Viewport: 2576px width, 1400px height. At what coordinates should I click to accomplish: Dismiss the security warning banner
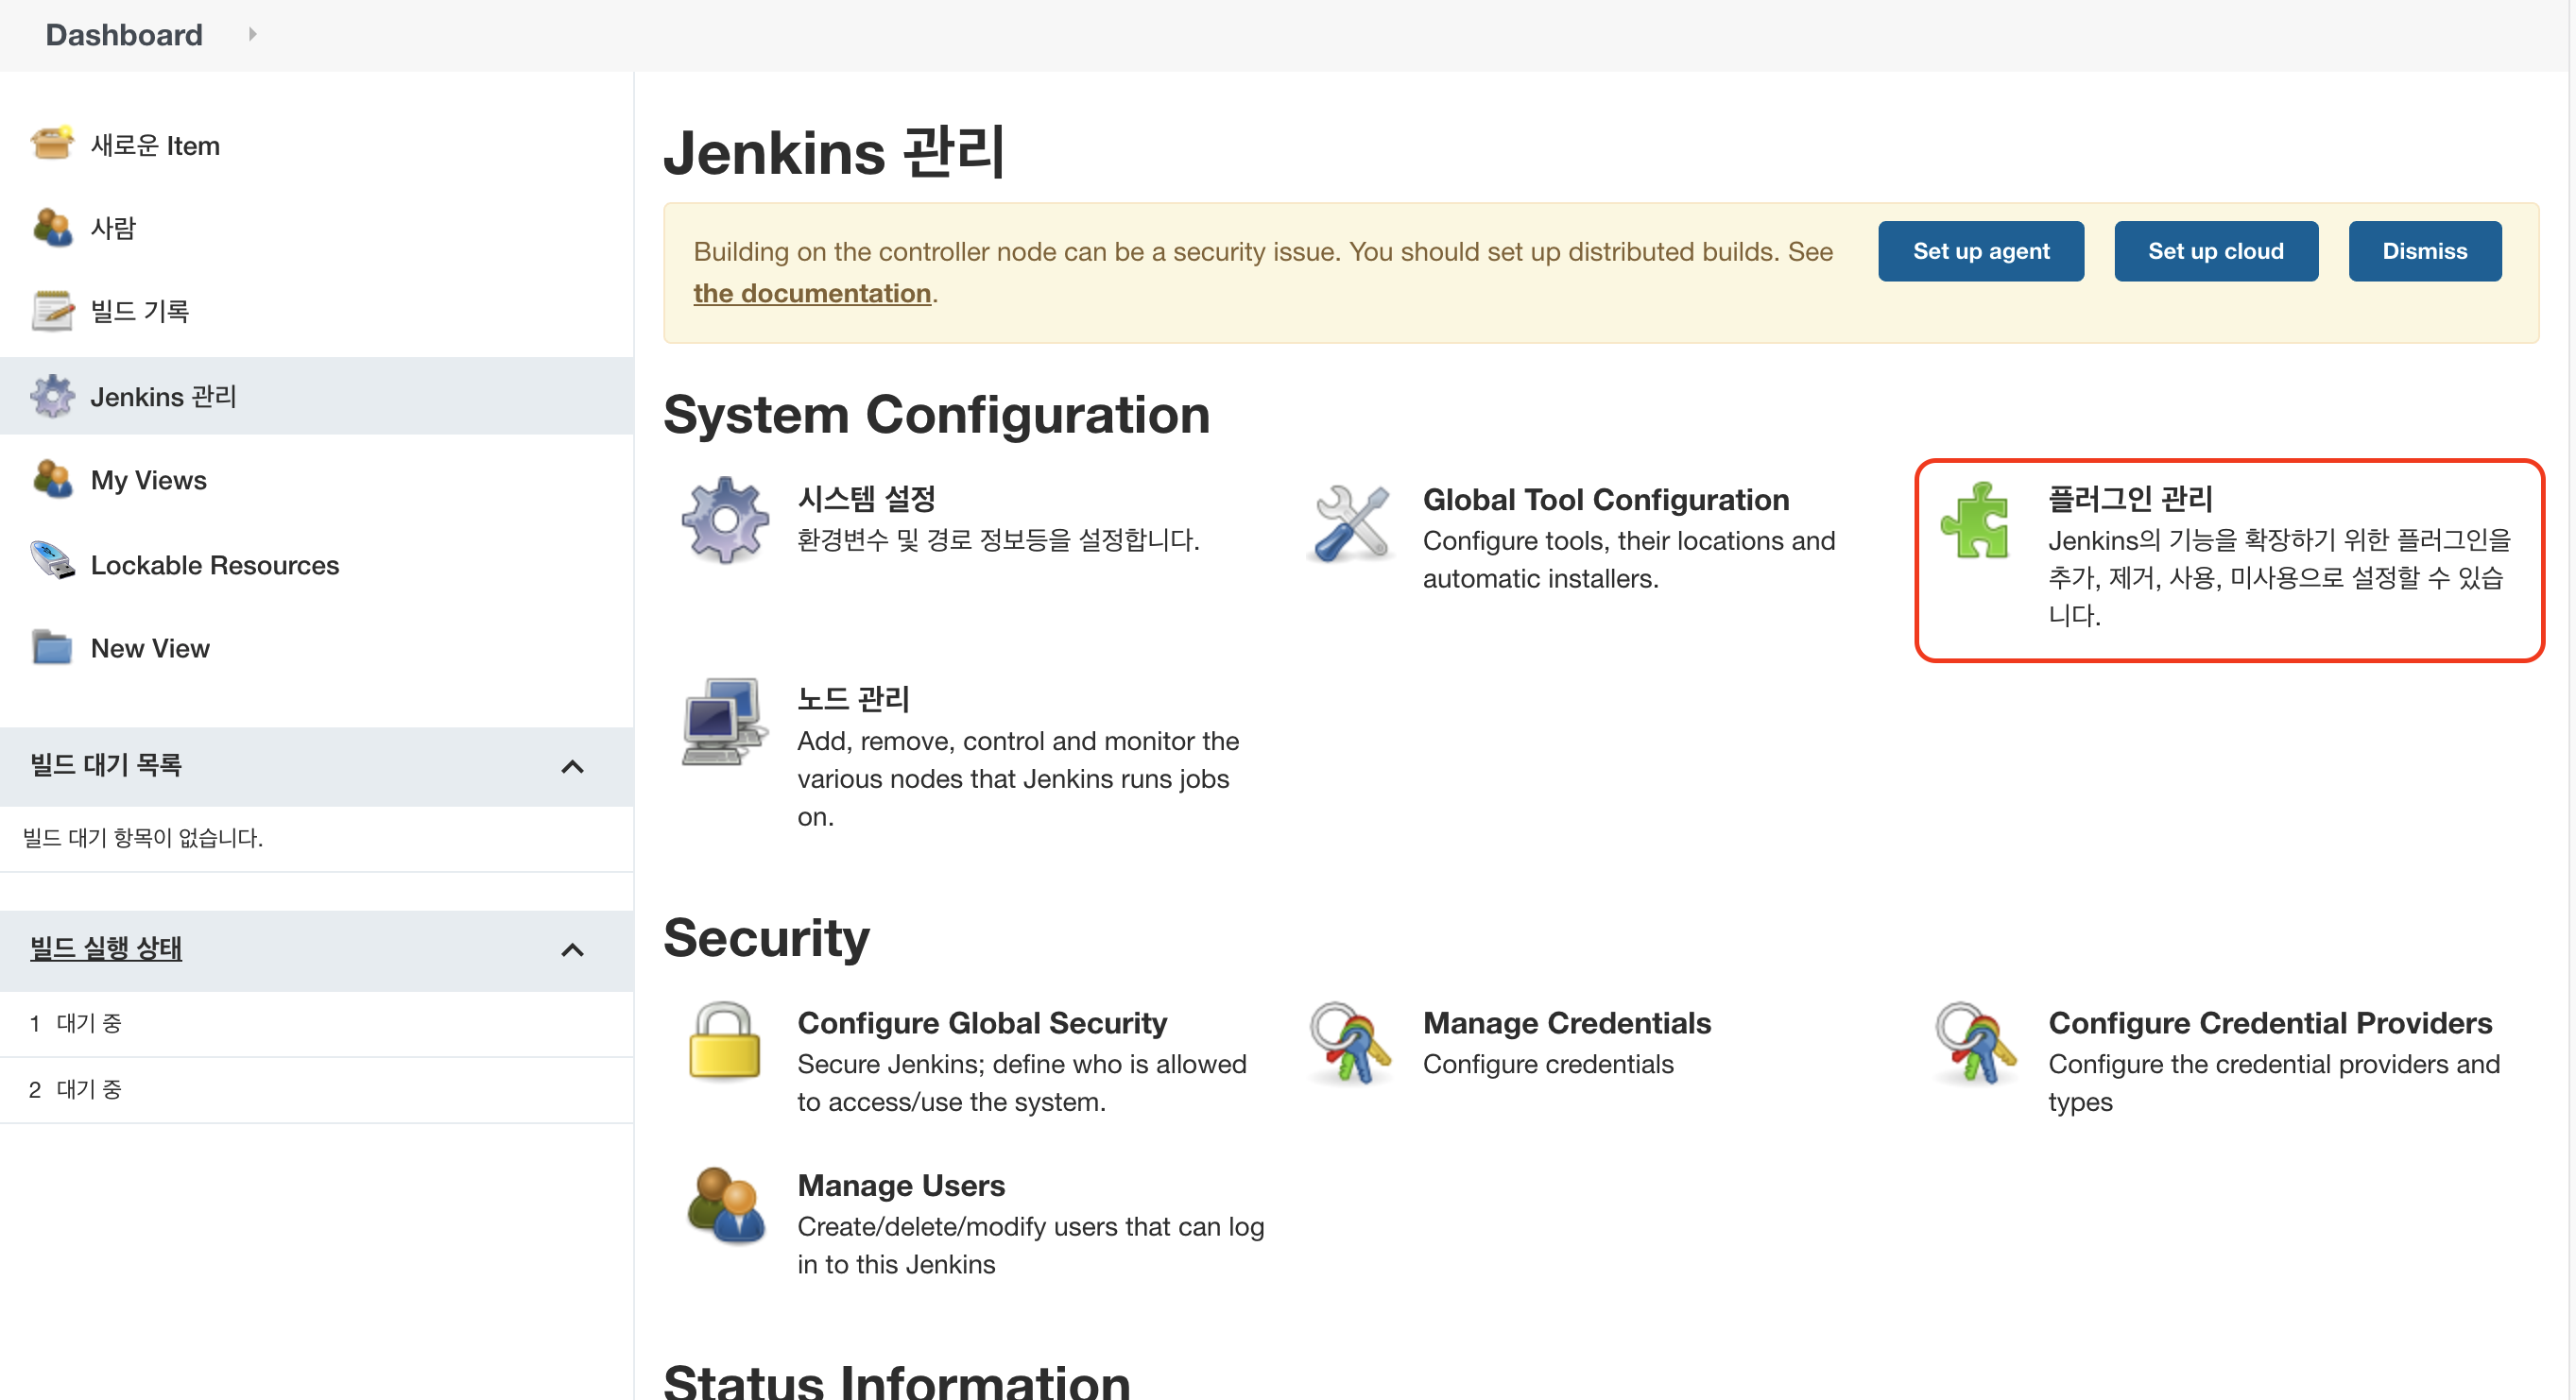click(2424, 251)
